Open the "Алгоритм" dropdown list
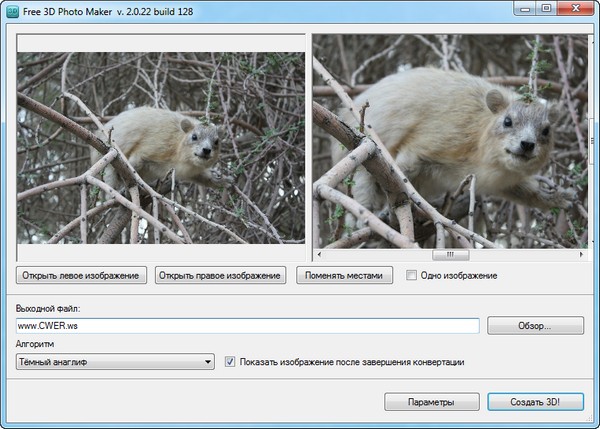This screenshot has width=600, height=429. [114, 362]
